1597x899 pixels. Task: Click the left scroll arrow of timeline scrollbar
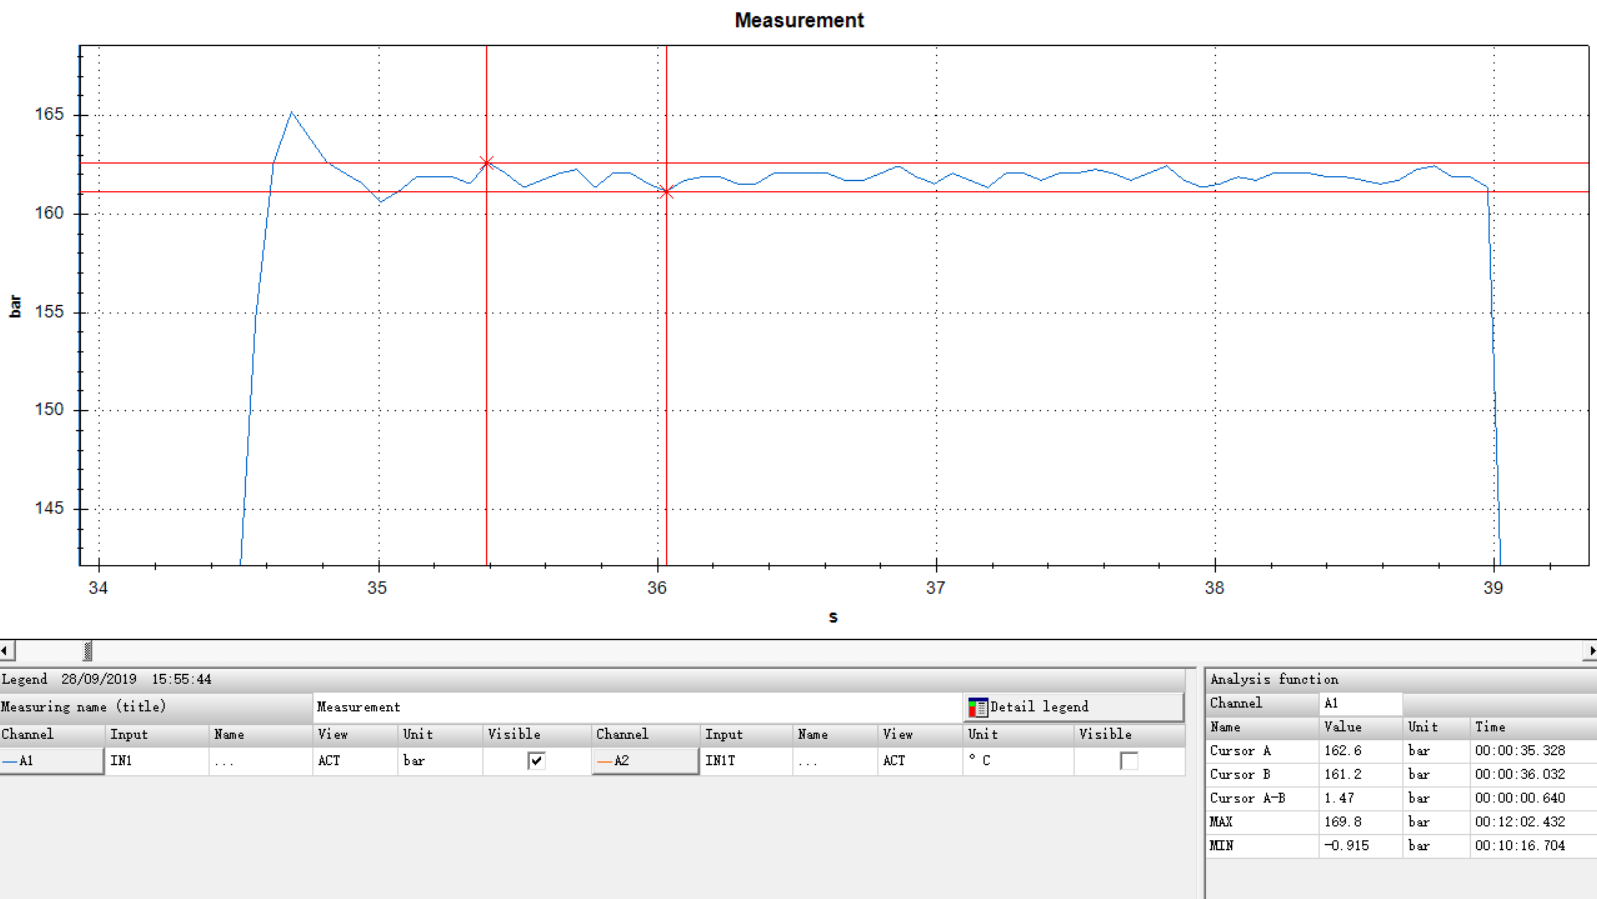6,651
